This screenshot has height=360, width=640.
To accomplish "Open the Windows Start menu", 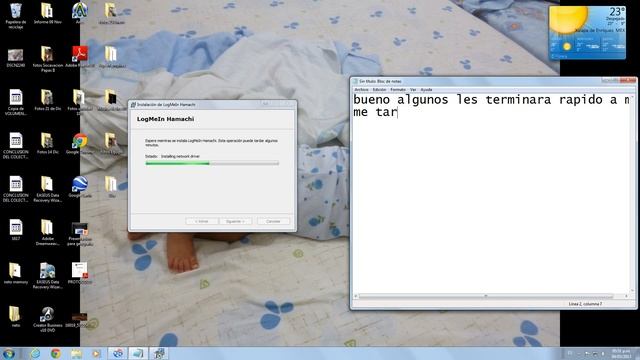I will 9,353.
